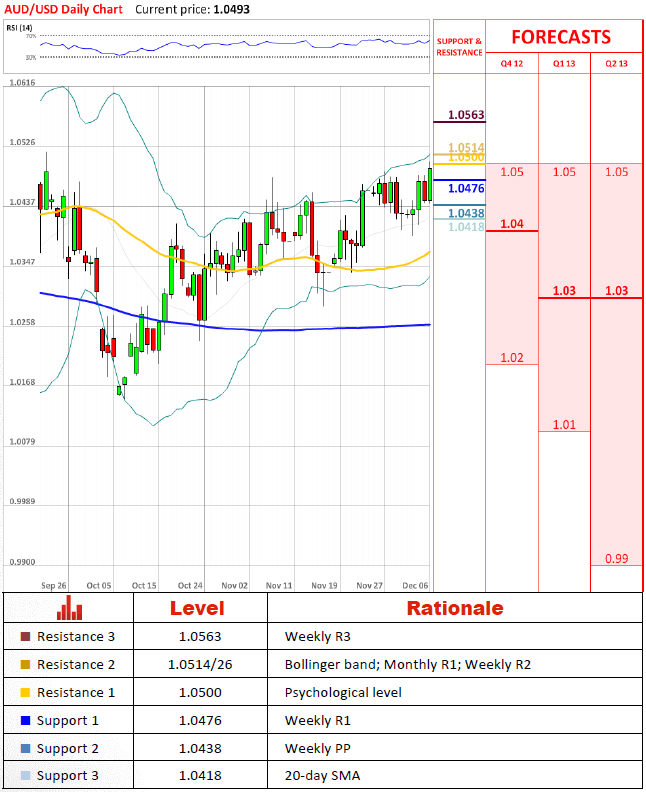
Task: Select the 1.0563 resistance label on chart
Action: pos(466,115)
